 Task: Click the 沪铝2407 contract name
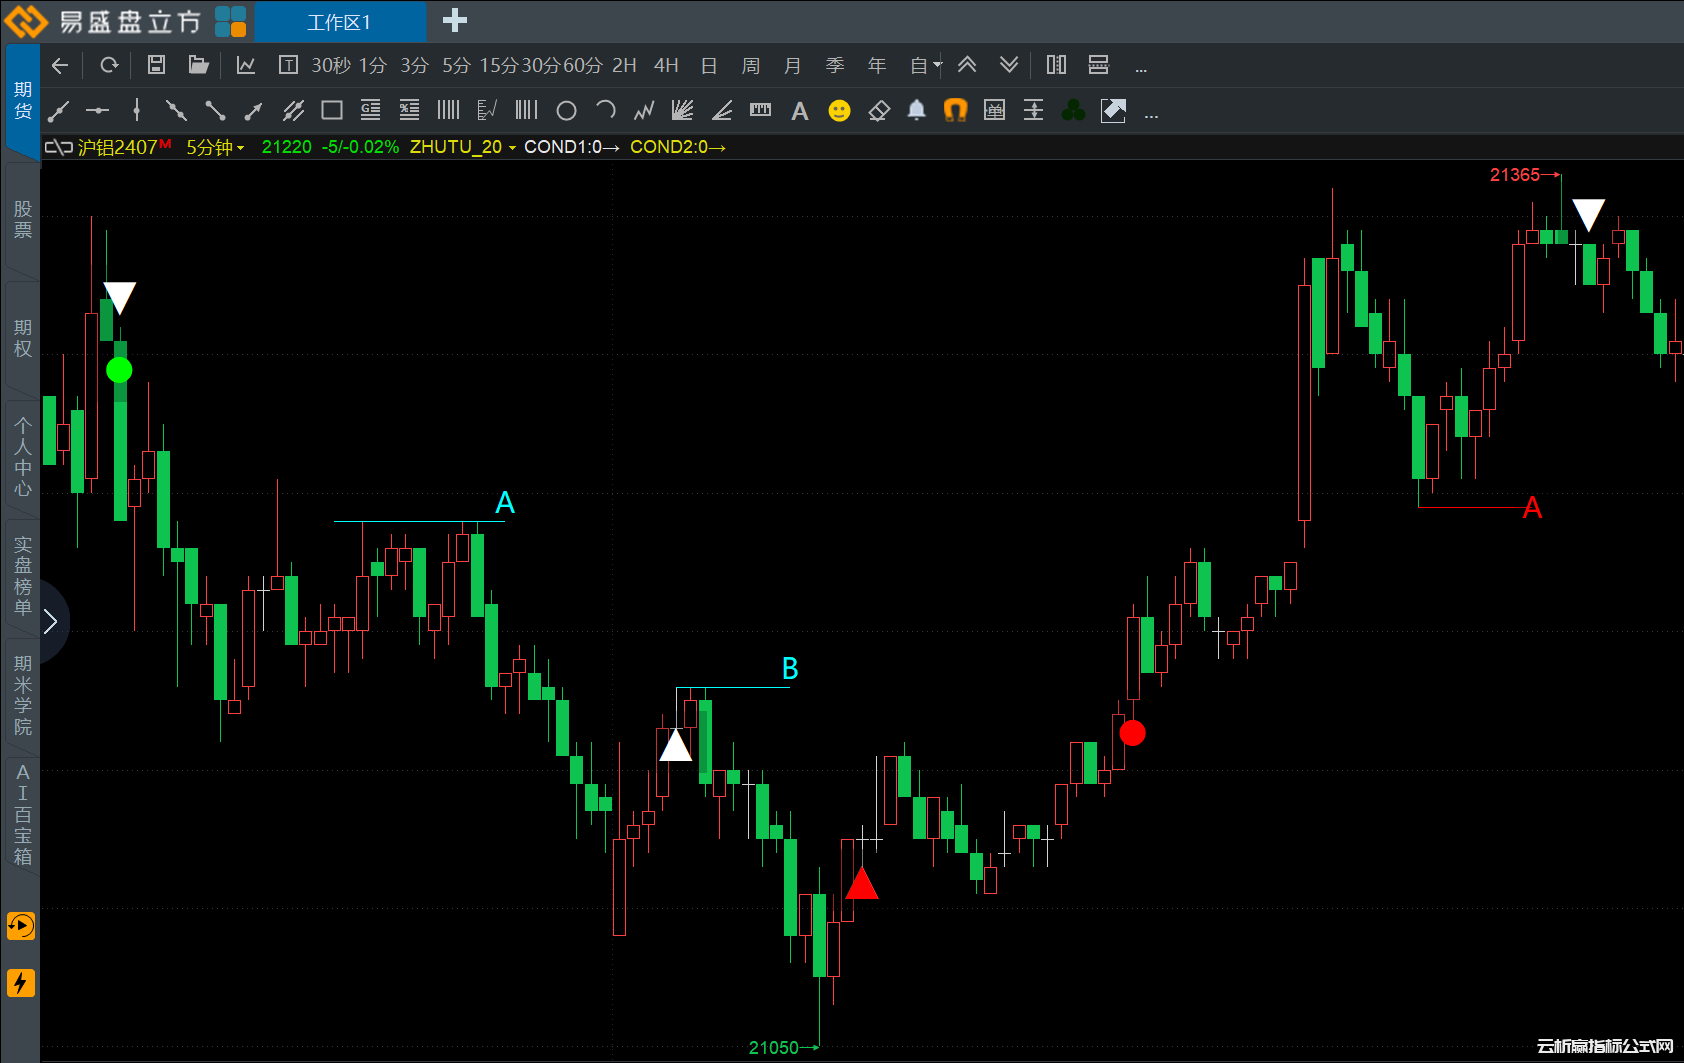[117, 147]
